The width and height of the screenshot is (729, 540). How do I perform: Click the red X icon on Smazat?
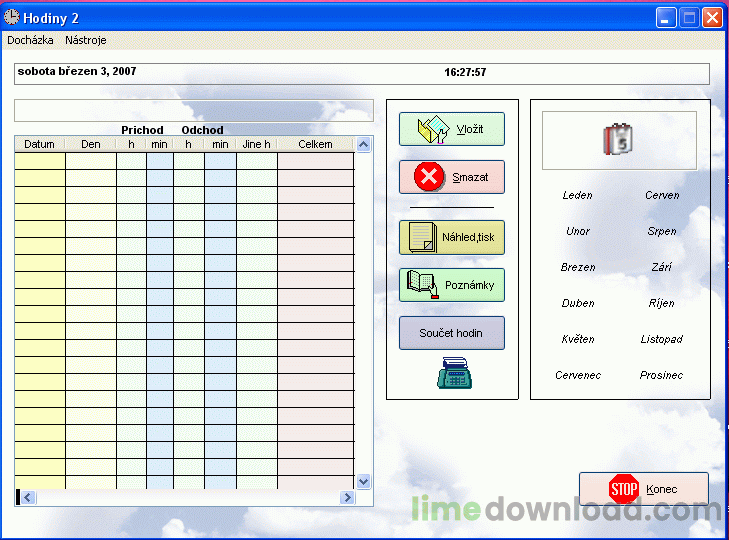pyautogui.click(x=429, y=177)
